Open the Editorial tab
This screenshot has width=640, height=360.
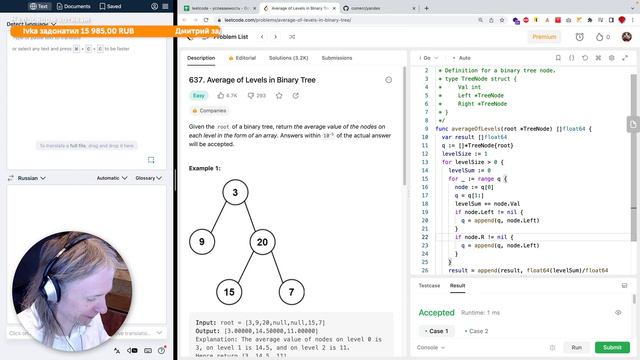(x=242, y=58)
